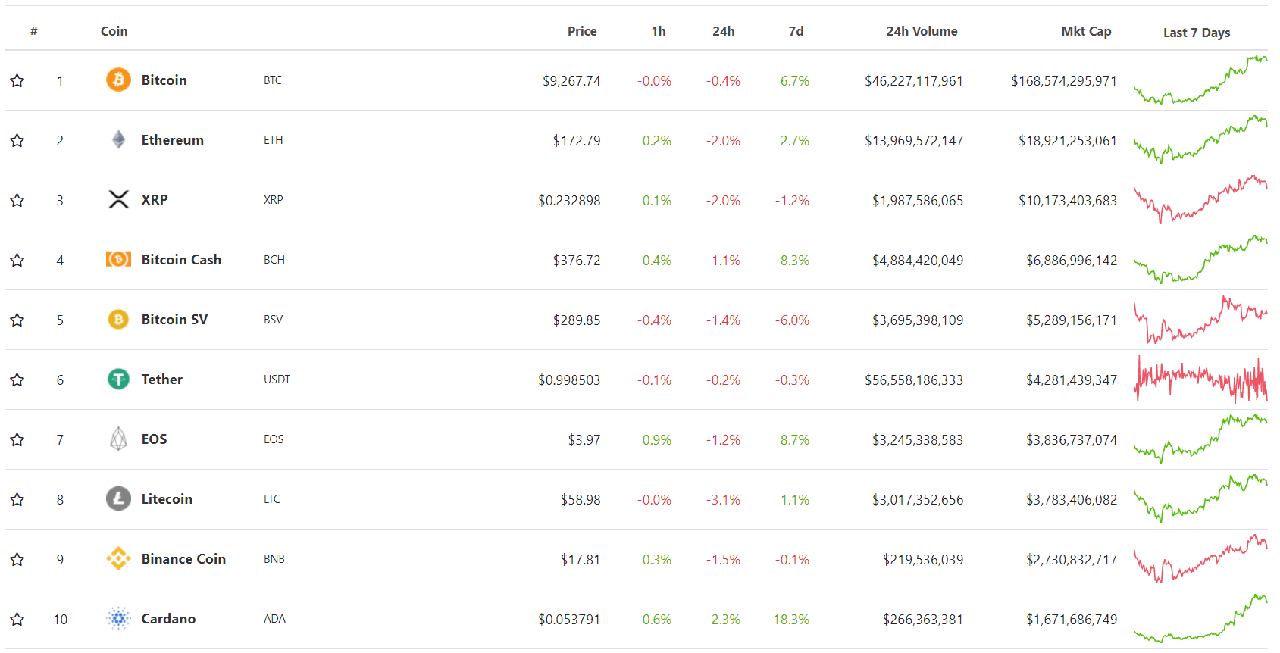Open the Binance Coin name link
This screenshot has width=1280, height=653.
click(183, 559)
